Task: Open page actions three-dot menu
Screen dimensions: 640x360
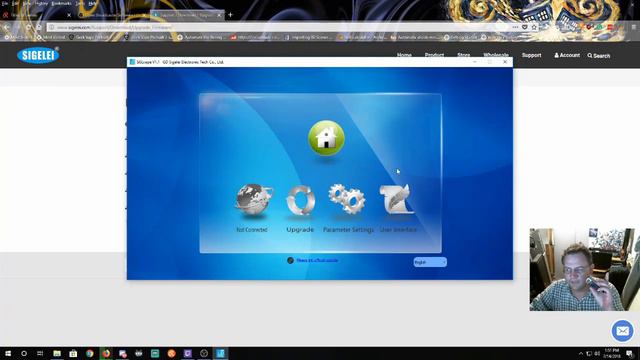Action: pos(515,27)
